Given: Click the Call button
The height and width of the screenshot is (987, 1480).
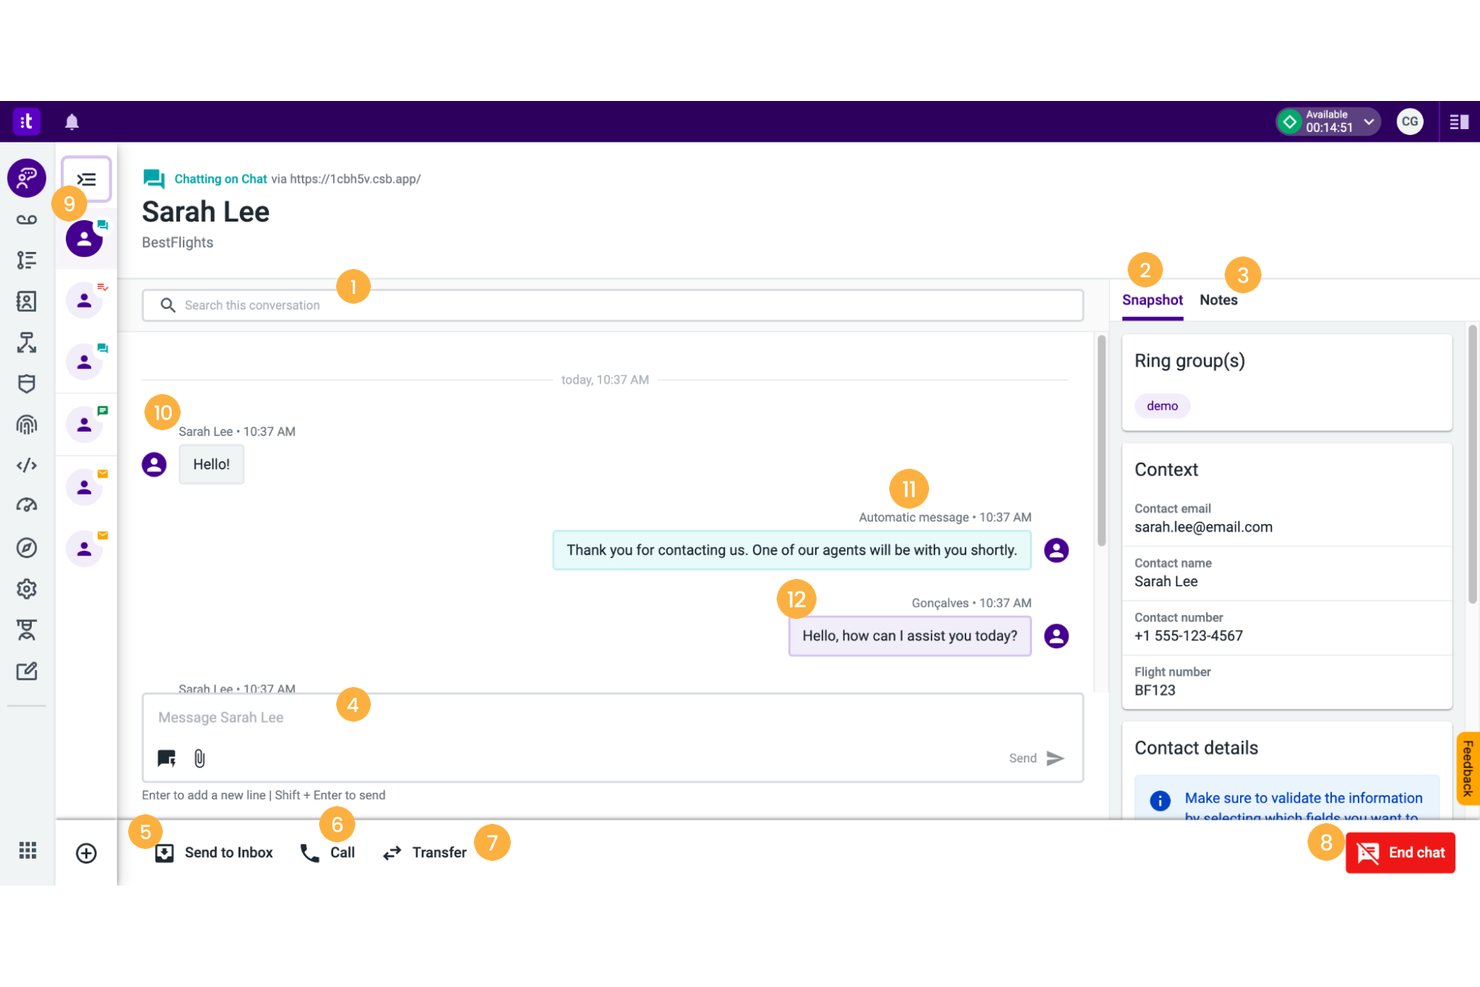Looking at the screenshot, I should click(327, 853).
